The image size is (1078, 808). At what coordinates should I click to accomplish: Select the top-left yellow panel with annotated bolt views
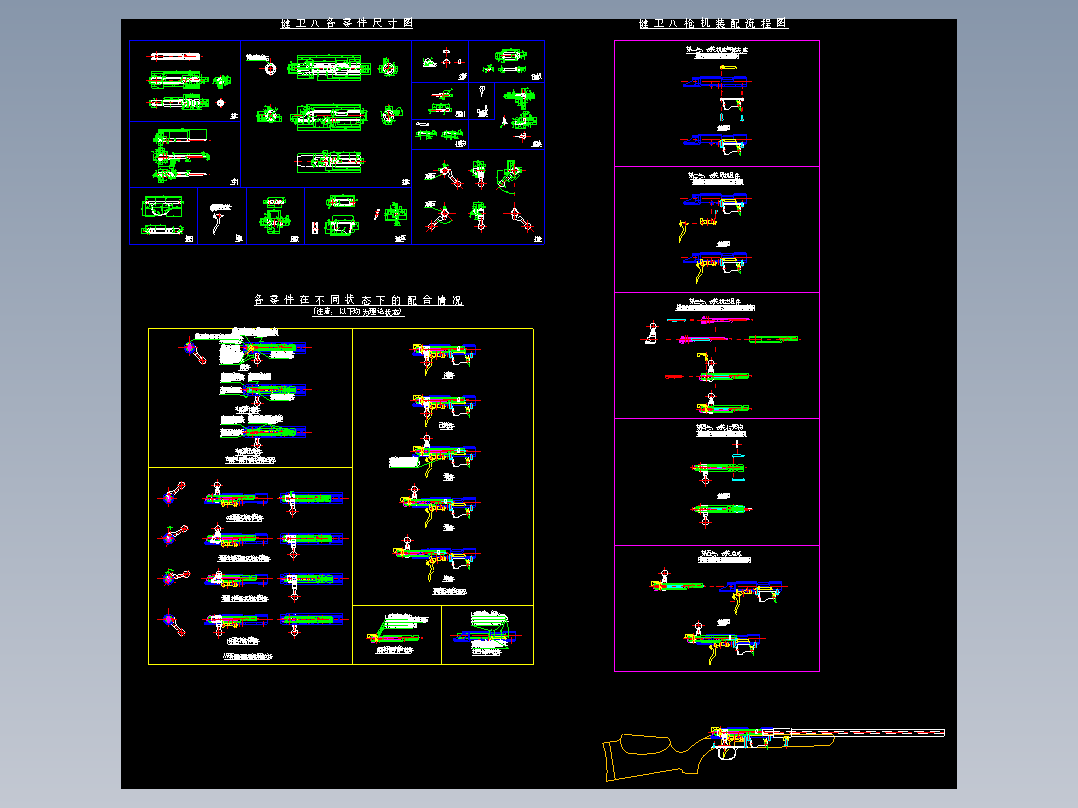(250, 398)
